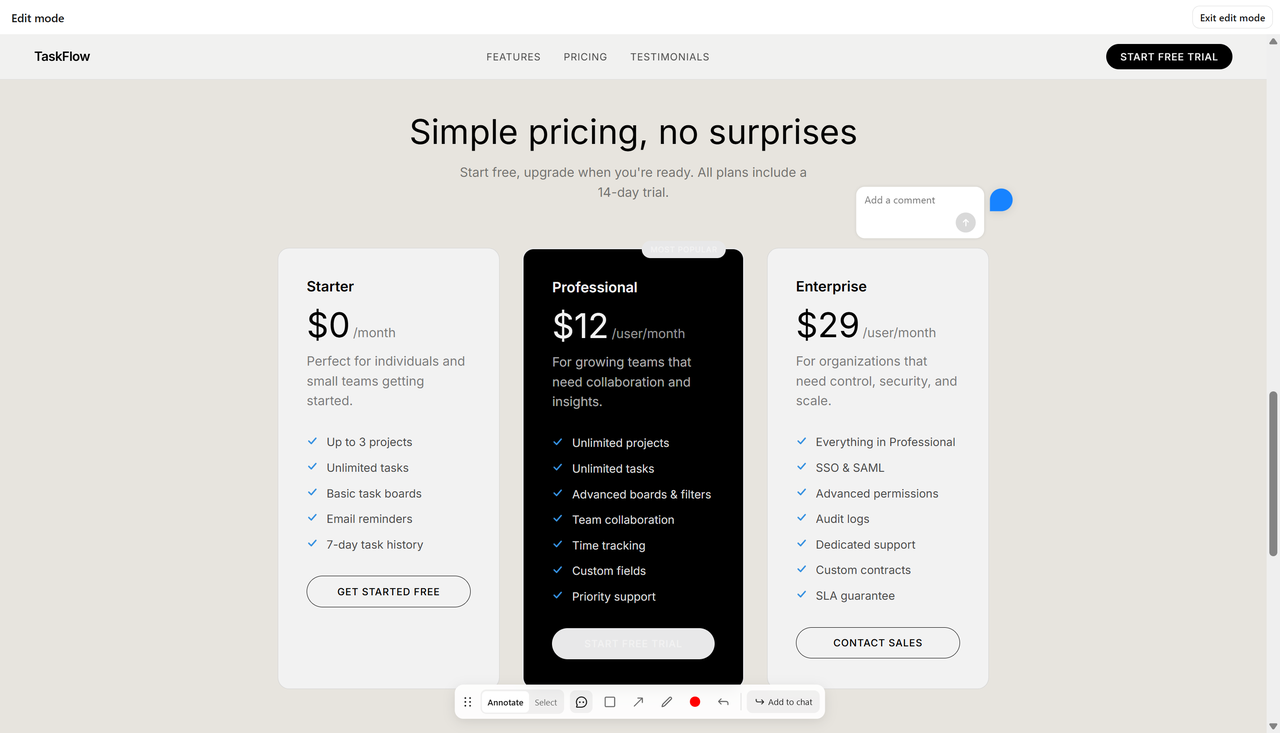
Task: Click Add to chat button
Action: point(784,702)
